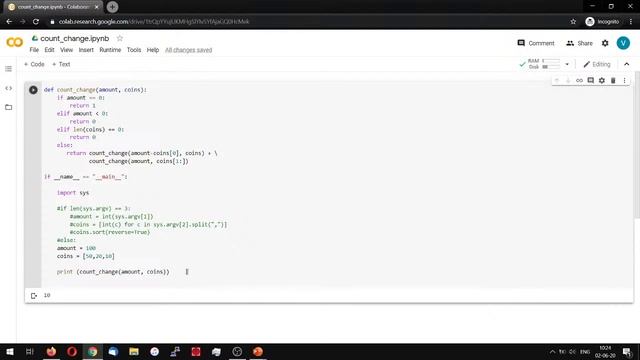Open user account avatar
640x360 pixels.
coord(623,43)
